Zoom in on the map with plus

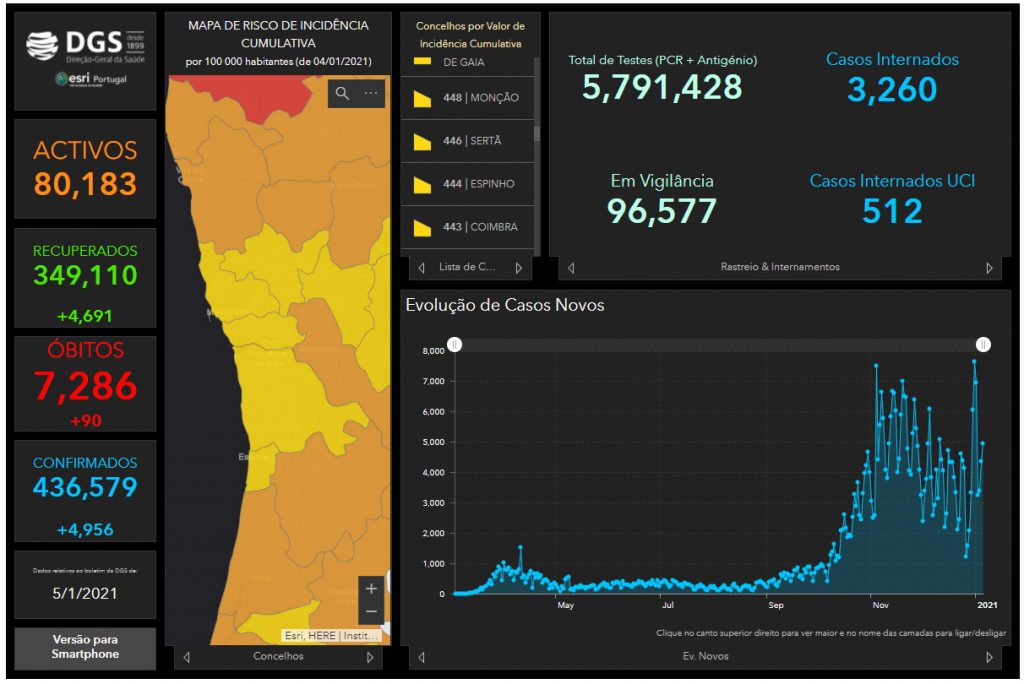pos(371,589)
